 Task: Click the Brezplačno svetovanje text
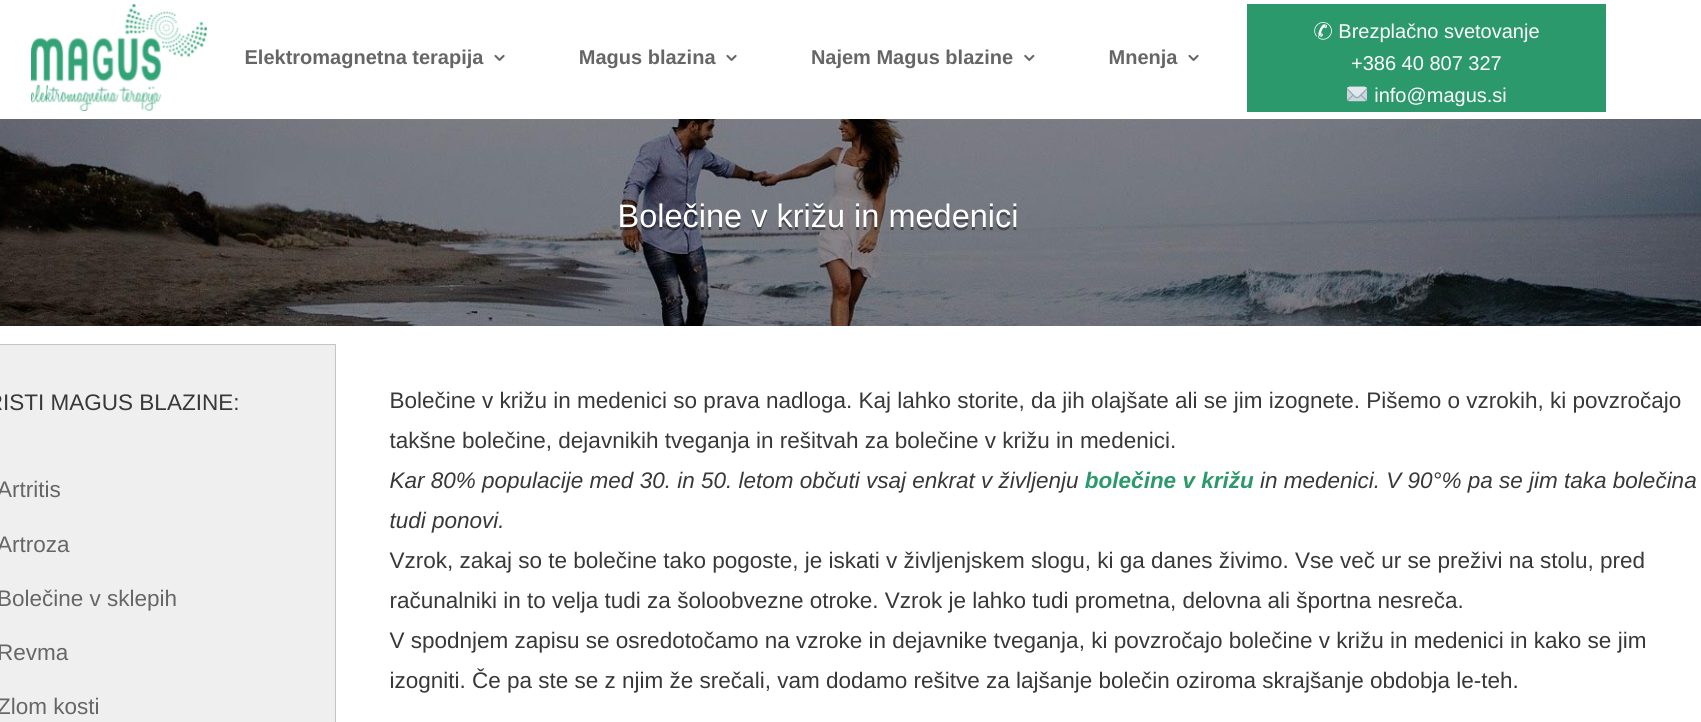[1438, 31]
